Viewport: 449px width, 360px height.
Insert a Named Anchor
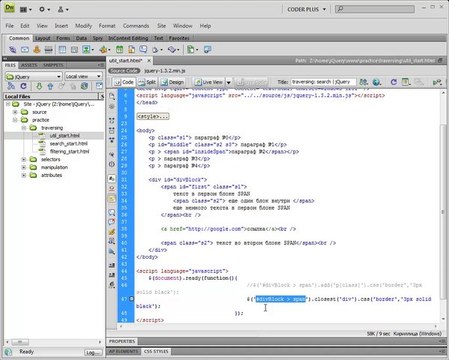pyautogui.click(x=37, y=50)
